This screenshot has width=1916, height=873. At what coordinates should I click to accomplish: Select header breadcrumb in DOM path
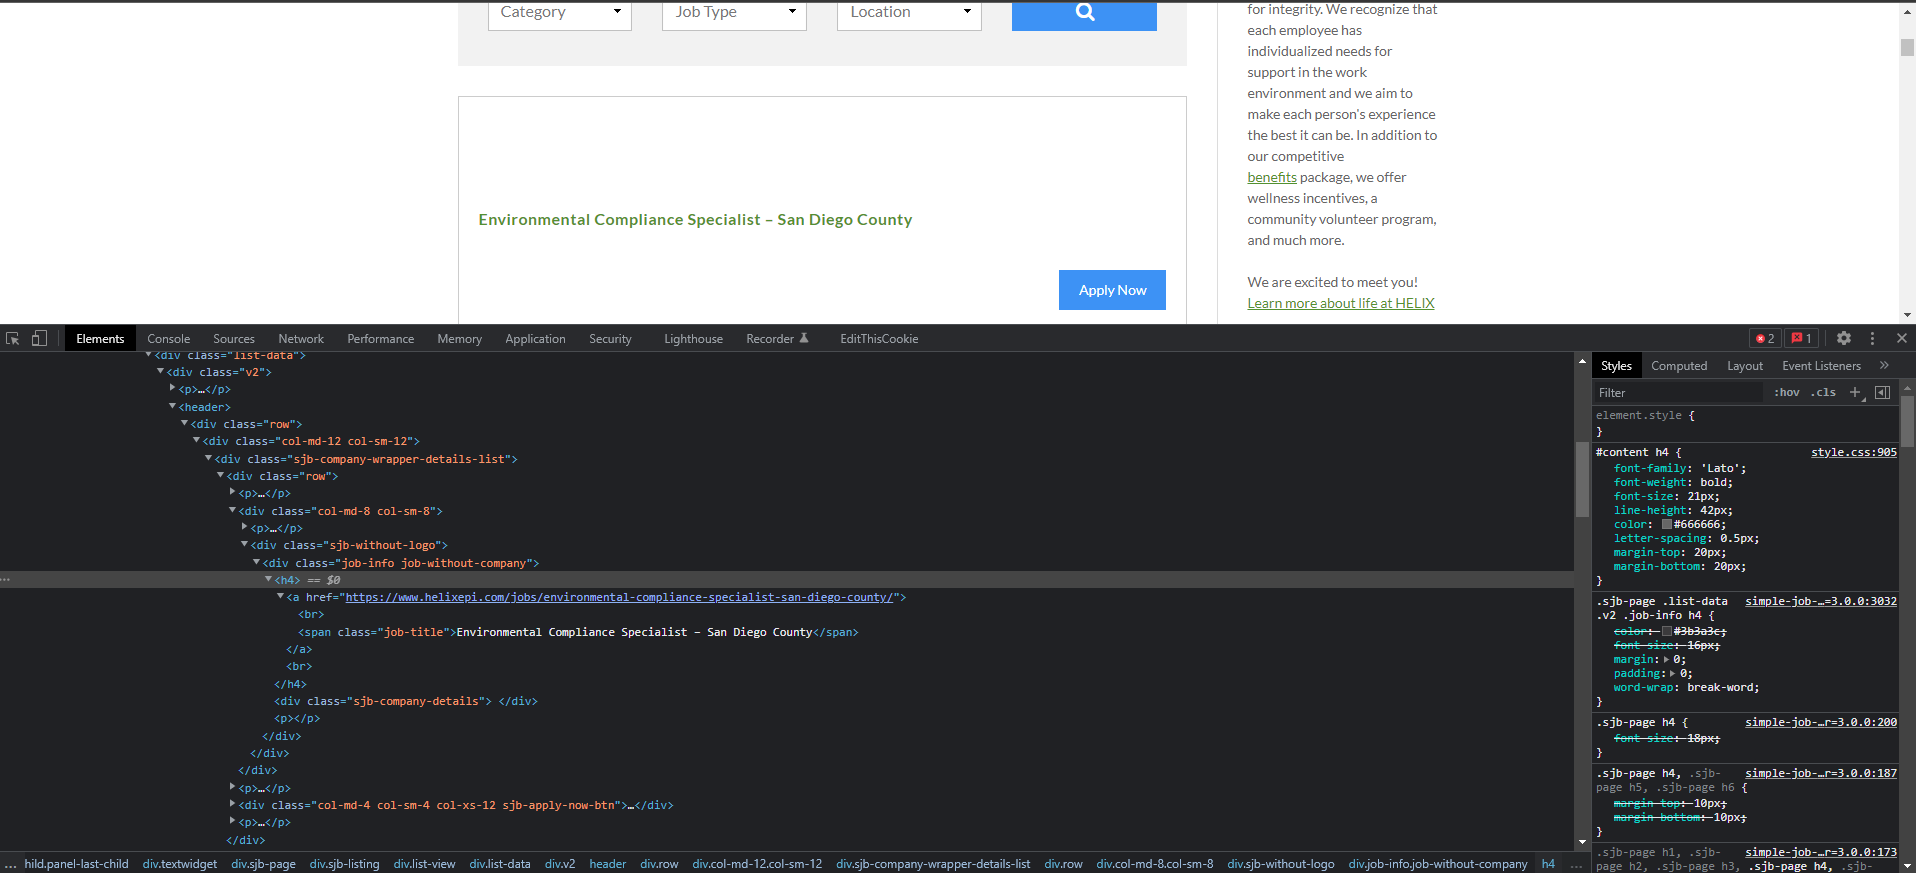tap(607, 864)
